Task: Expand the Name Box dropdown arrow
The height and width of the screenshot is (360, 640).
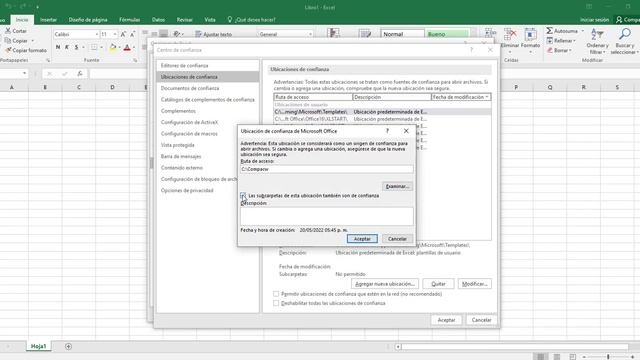Action: pos(24,73)
